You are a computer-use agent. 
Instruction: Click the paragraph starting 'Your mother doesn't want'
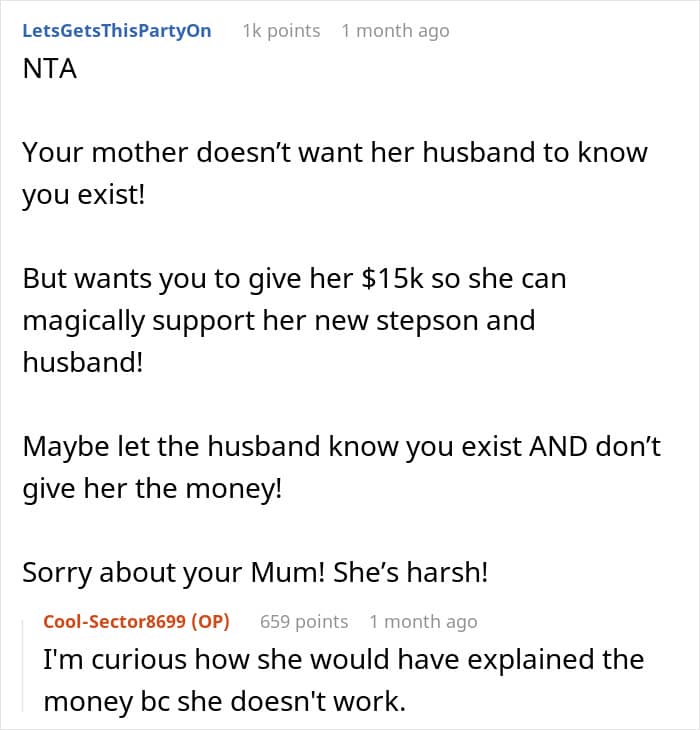(x=335, y=153)
